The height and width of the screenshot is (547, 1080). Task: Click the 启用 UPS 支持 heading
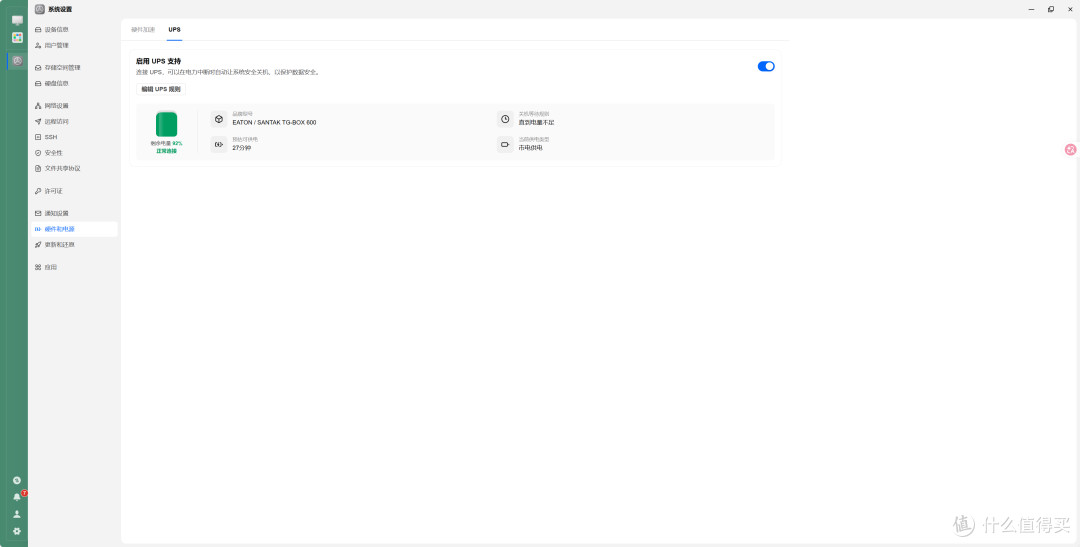pyautogui.click(x=158, y=61)
